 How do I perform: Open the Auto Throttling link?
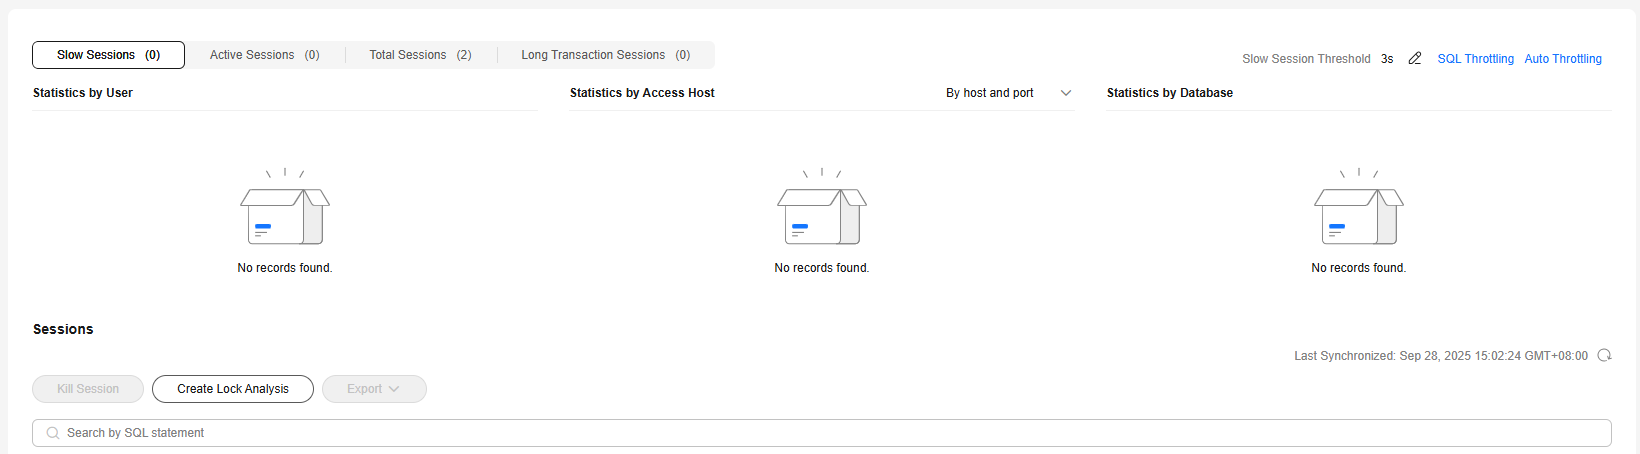[1562, 59]
